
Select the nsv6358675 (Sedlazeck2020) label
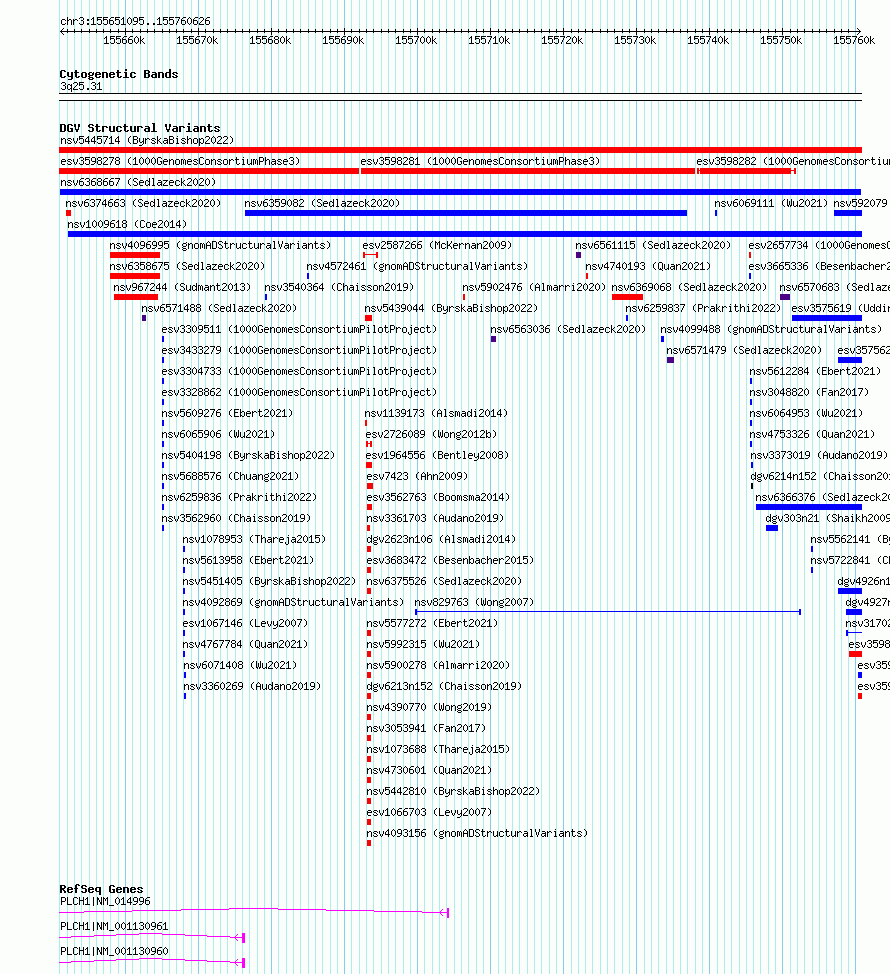pyautogui.click(x=187, y=266)
